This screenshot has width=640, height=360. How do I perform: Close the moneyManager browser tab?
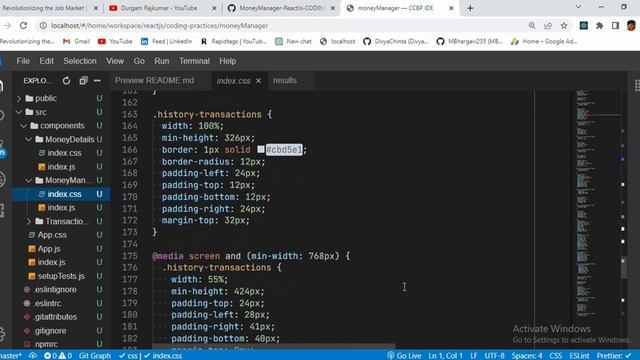(x=451, y=8)
